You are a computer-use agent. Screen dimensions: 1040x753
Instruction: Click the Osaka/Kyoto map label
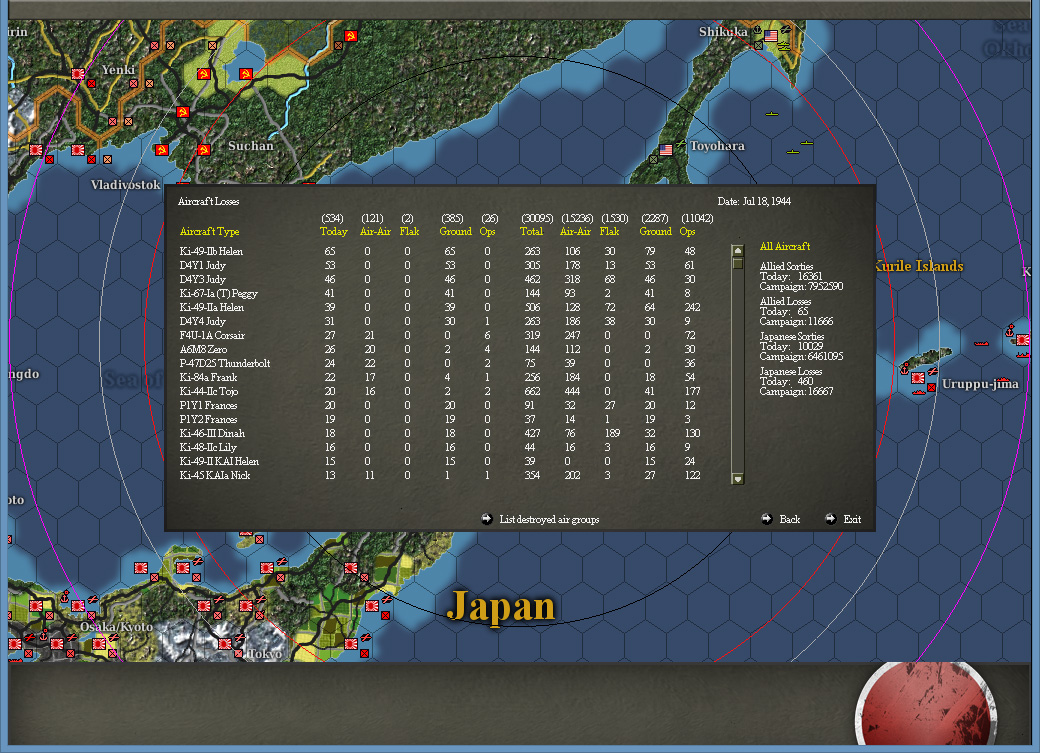[116, 627]
